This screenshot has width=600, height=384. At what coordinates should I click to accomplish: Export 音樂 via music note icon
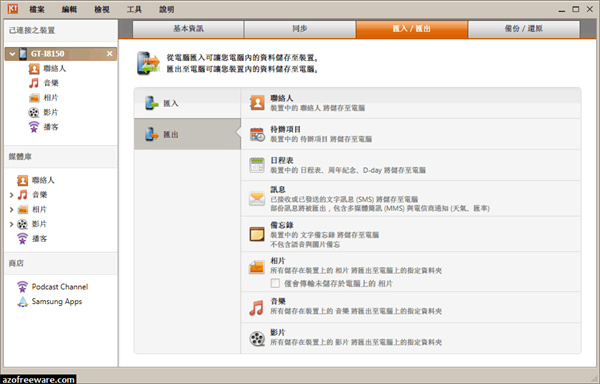pyautogui.click(x=256, y=308)
